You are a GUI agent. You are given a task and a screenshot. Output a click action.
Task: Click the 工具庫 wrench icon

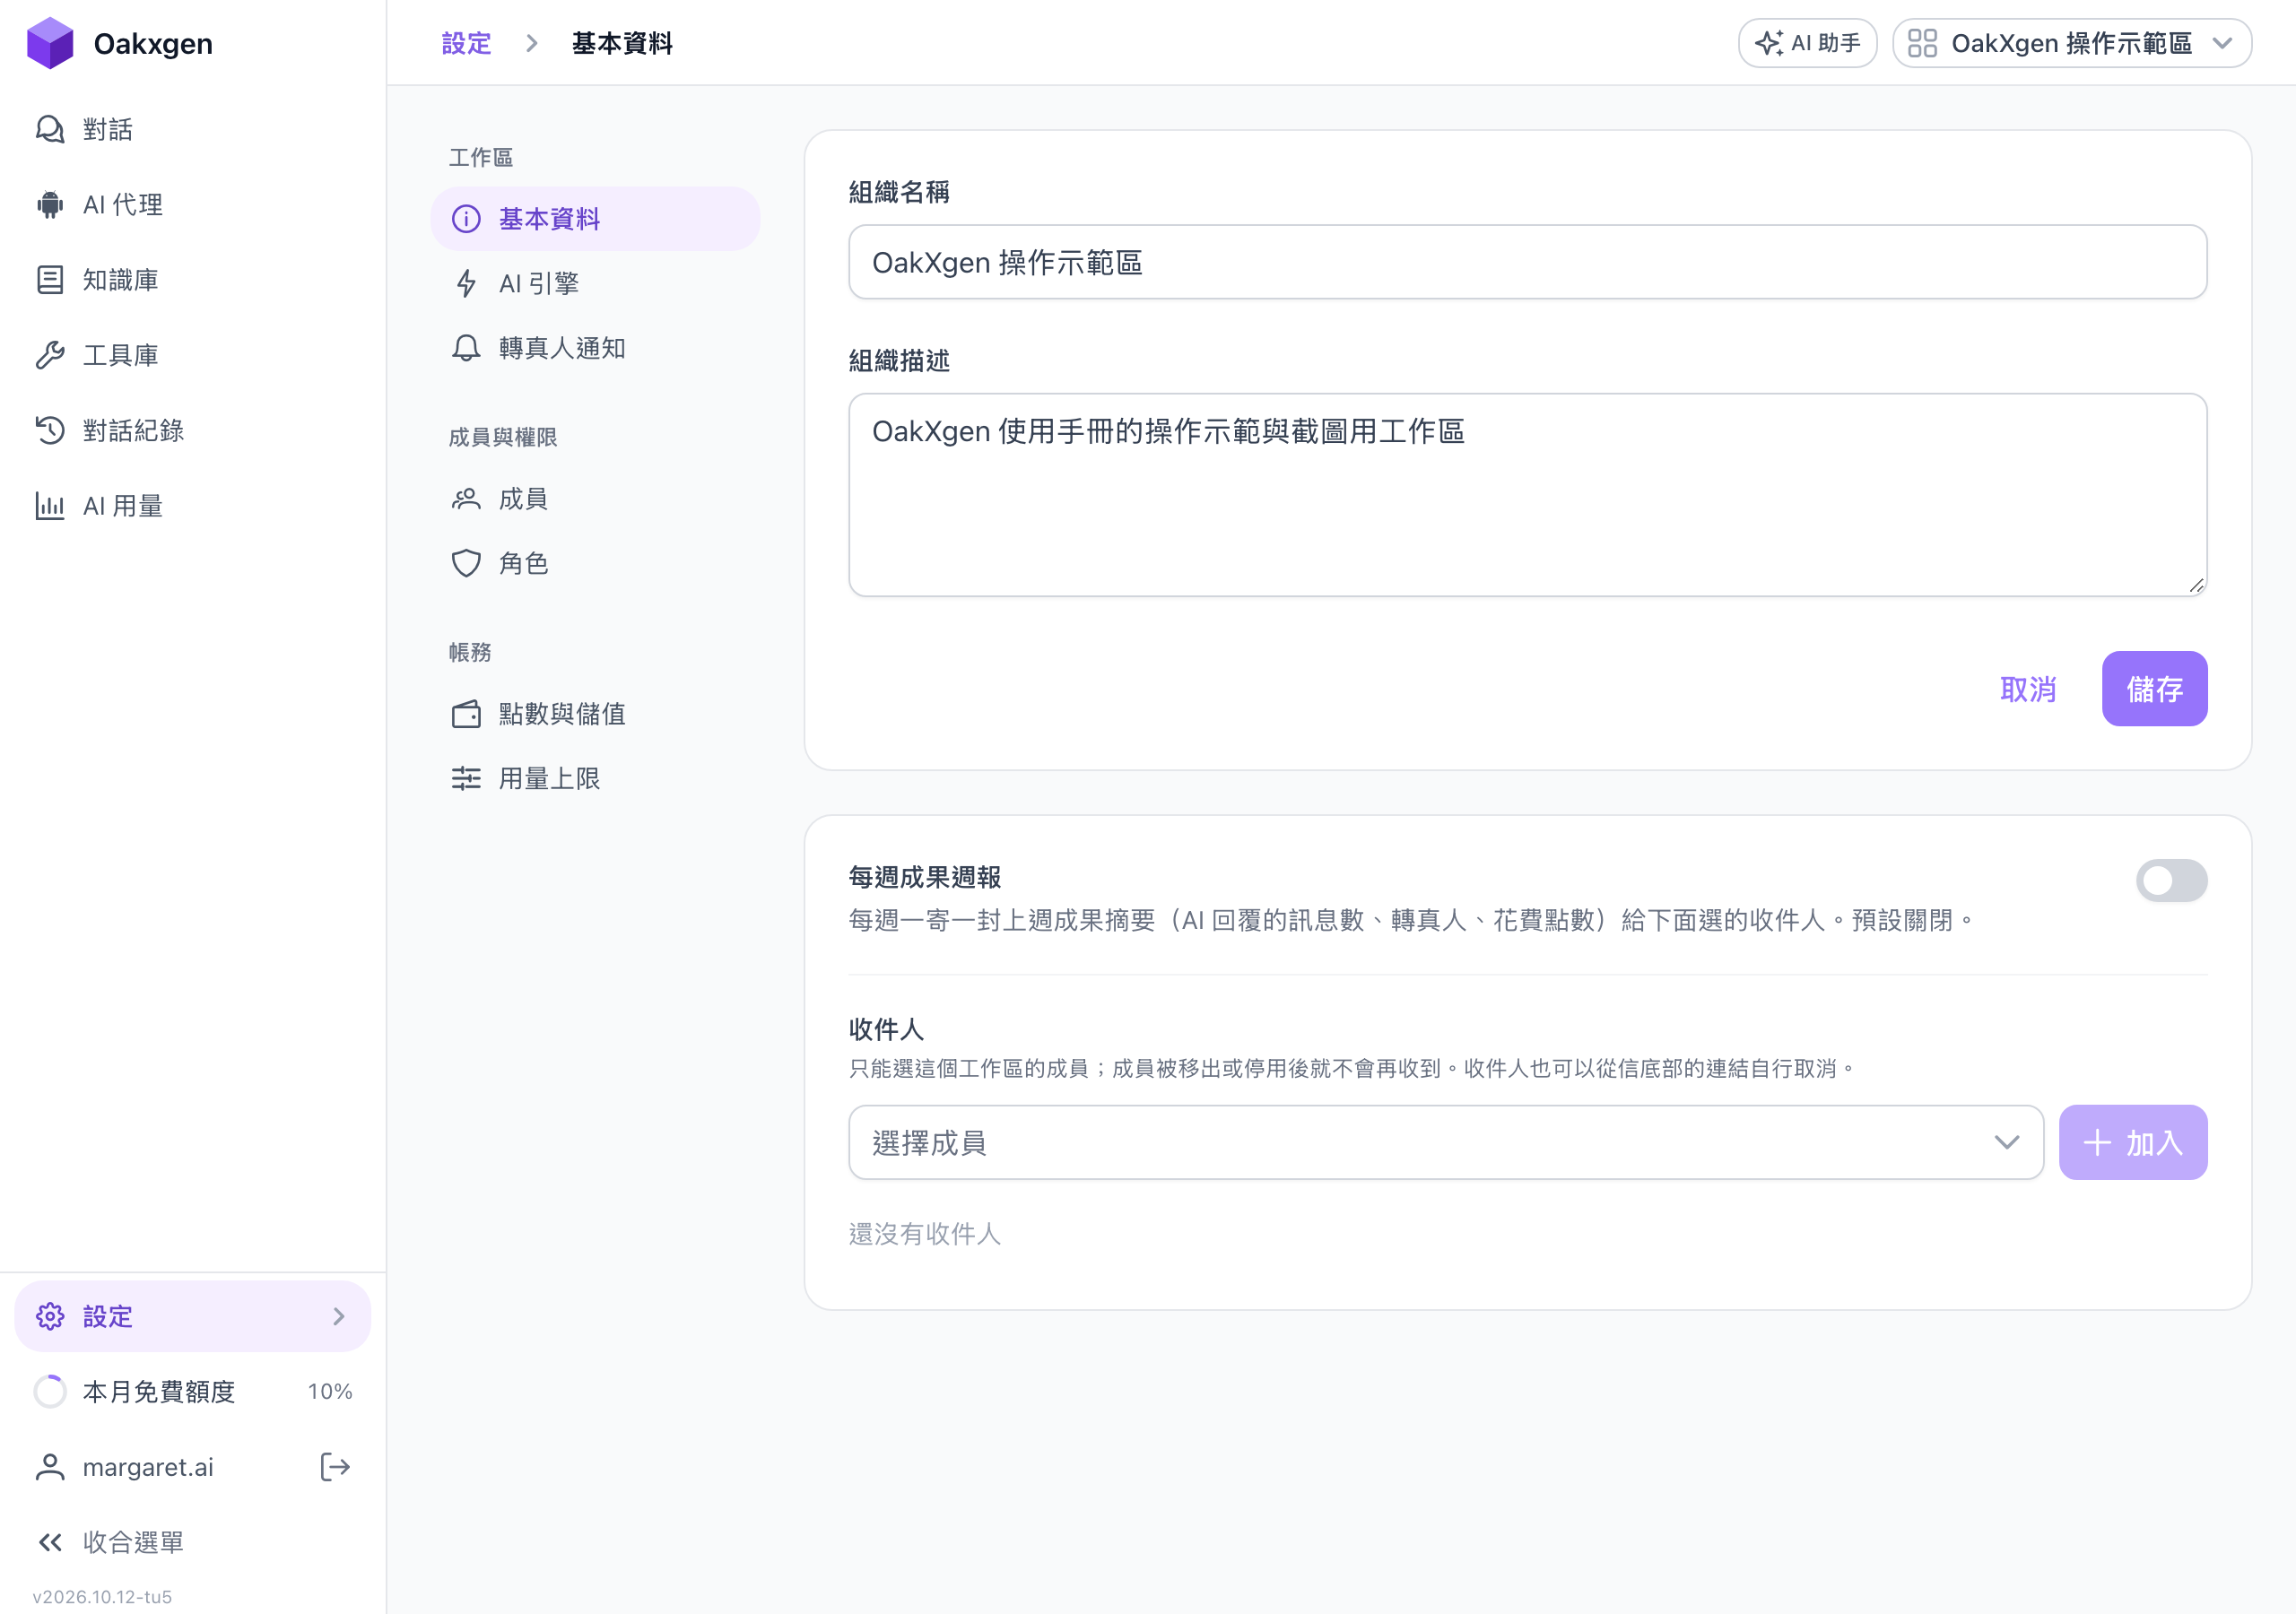(x=50, y=355)
